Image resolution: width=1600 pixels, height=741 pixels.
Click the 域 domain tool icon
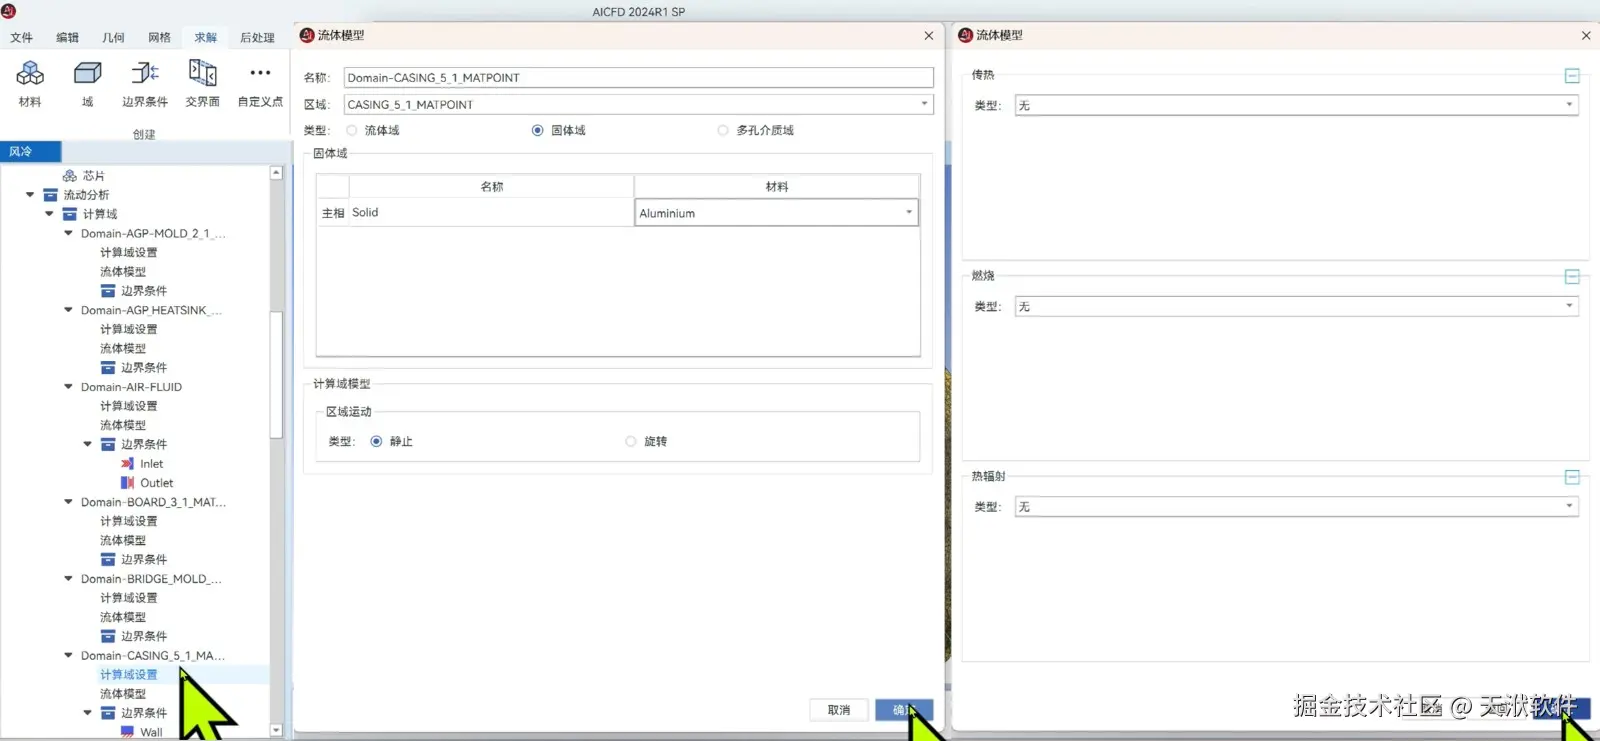click(x=88, y=73)
